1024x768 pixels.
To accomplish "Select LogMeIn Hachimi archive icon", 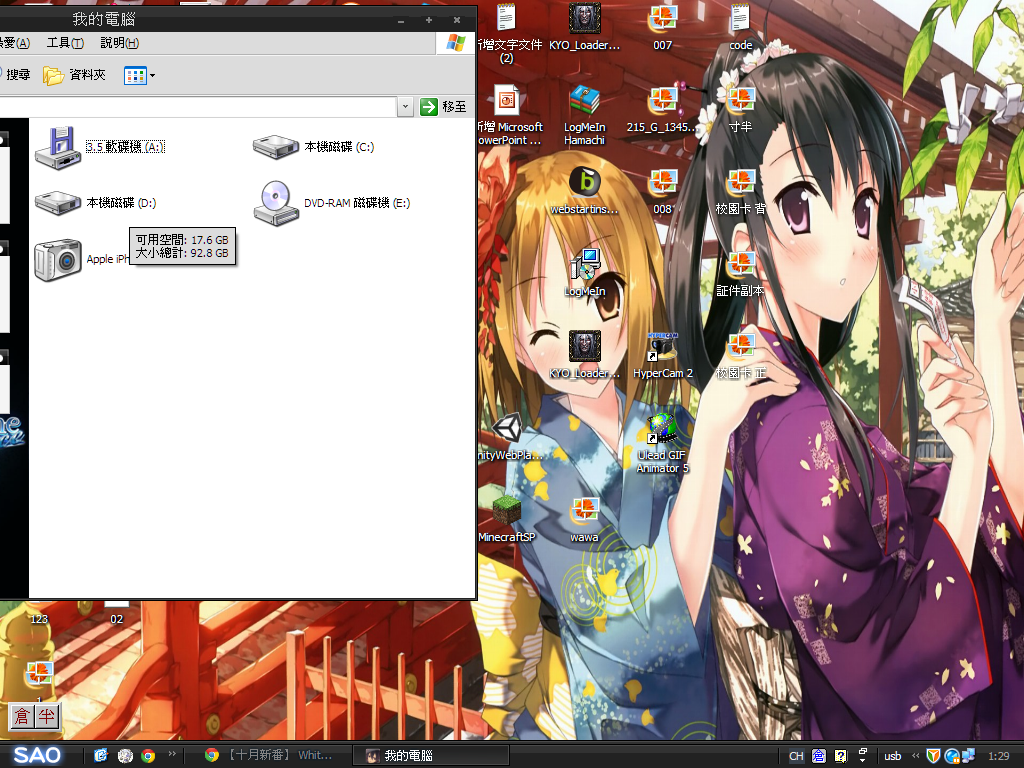I will point(584,102).
